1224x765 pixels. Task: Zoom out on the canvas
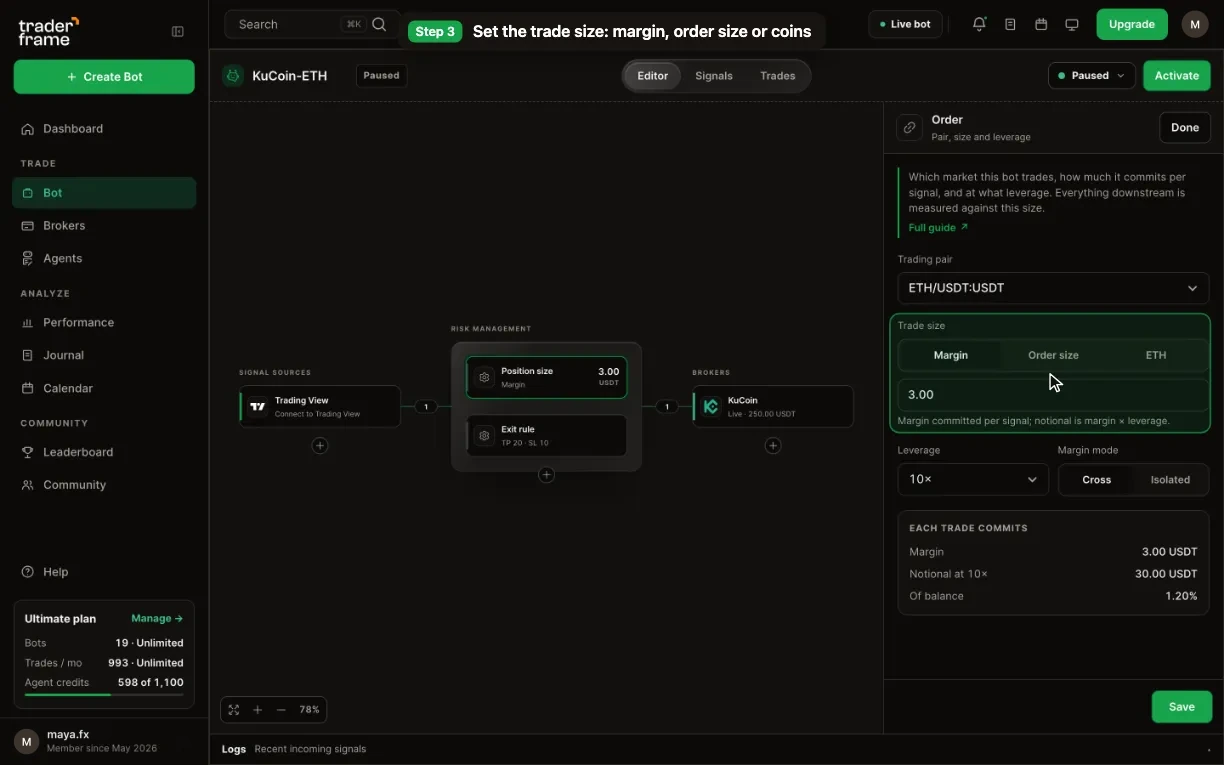281,710
